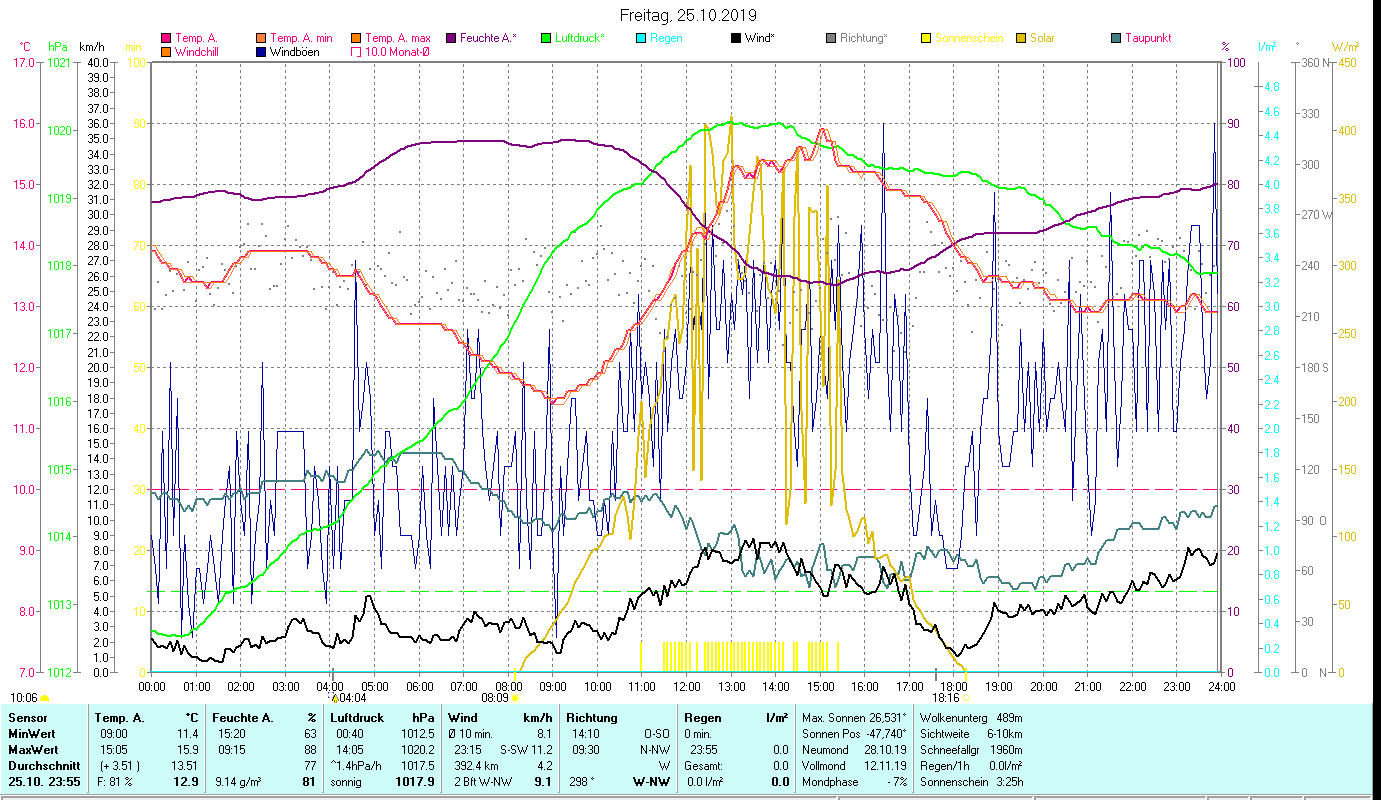Click the gold Solar legend swatch
Screen dimensions: 1381x800
coord(1021,39)
